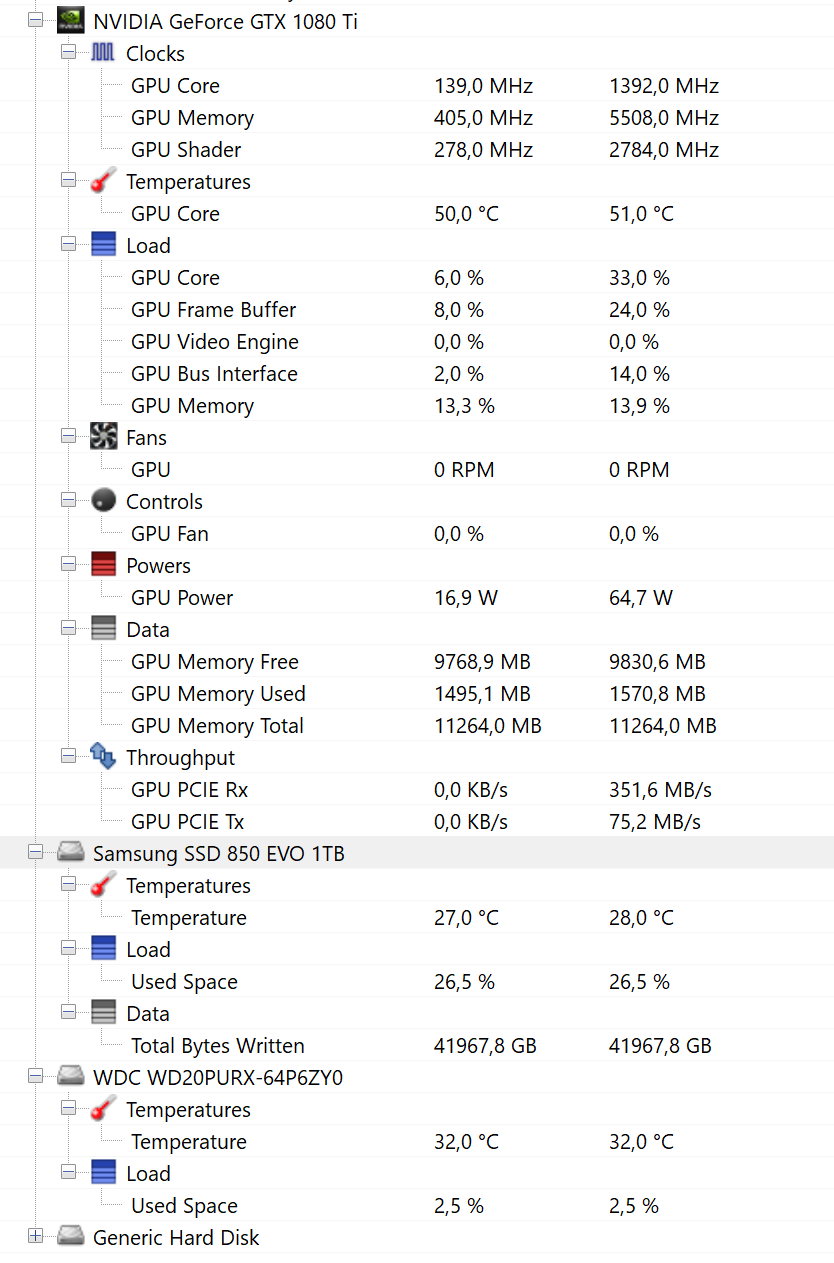Select the Total Bytes Written row
This screenshot has width=834, height=1263.
click(217, 1046)
